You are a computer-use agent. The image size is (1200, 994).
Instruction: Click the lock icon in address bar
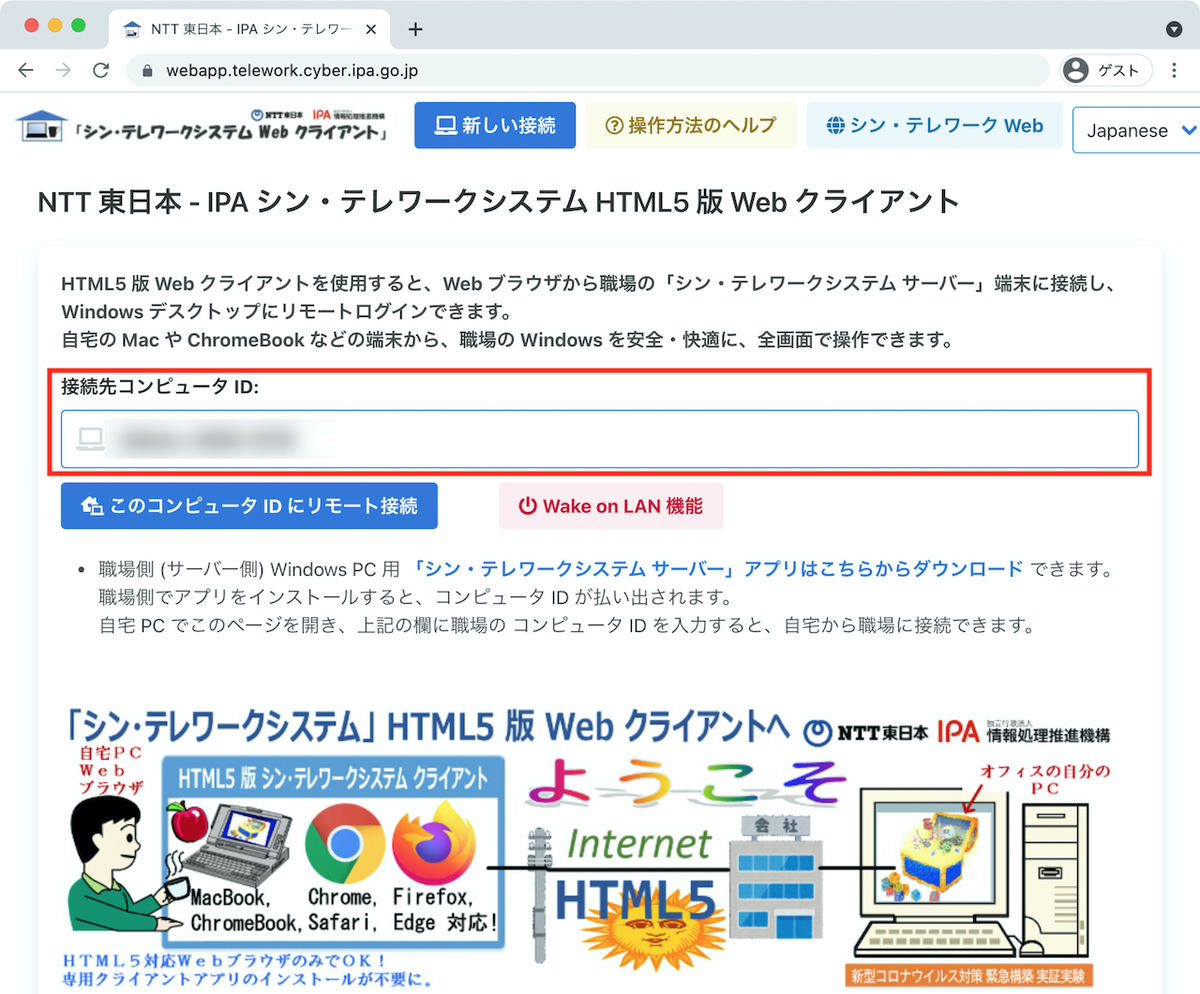pyautogui.click(x=148, y=71)
